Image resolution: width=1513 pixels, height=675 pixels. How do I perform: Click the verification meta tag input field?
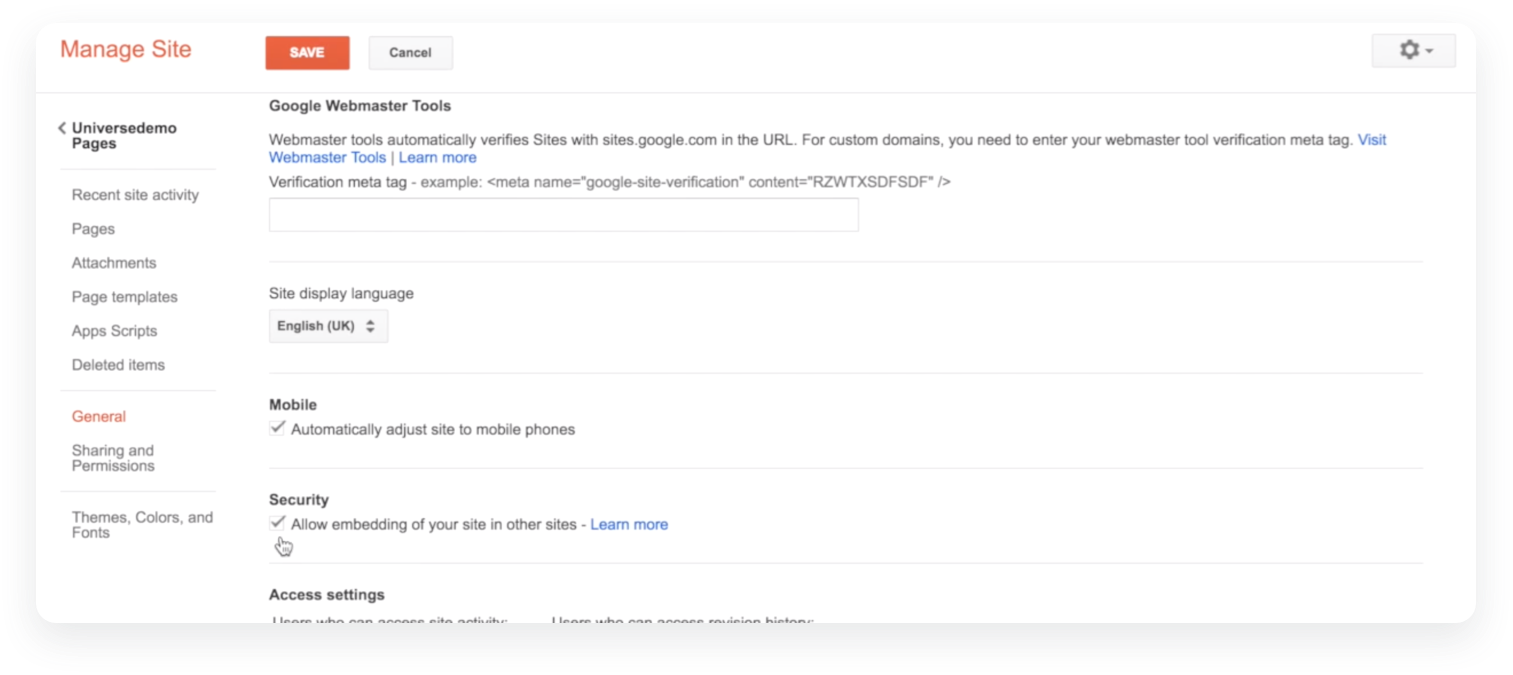coord(563,215)
